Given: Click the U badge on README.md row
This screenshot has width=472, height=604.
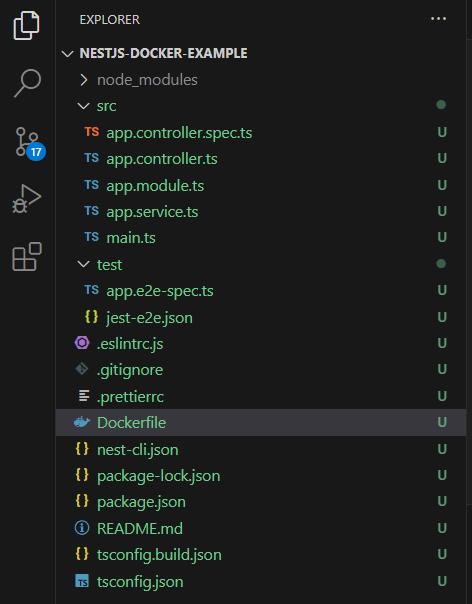Looking at the screenshot, I should [x=442, y=528].
